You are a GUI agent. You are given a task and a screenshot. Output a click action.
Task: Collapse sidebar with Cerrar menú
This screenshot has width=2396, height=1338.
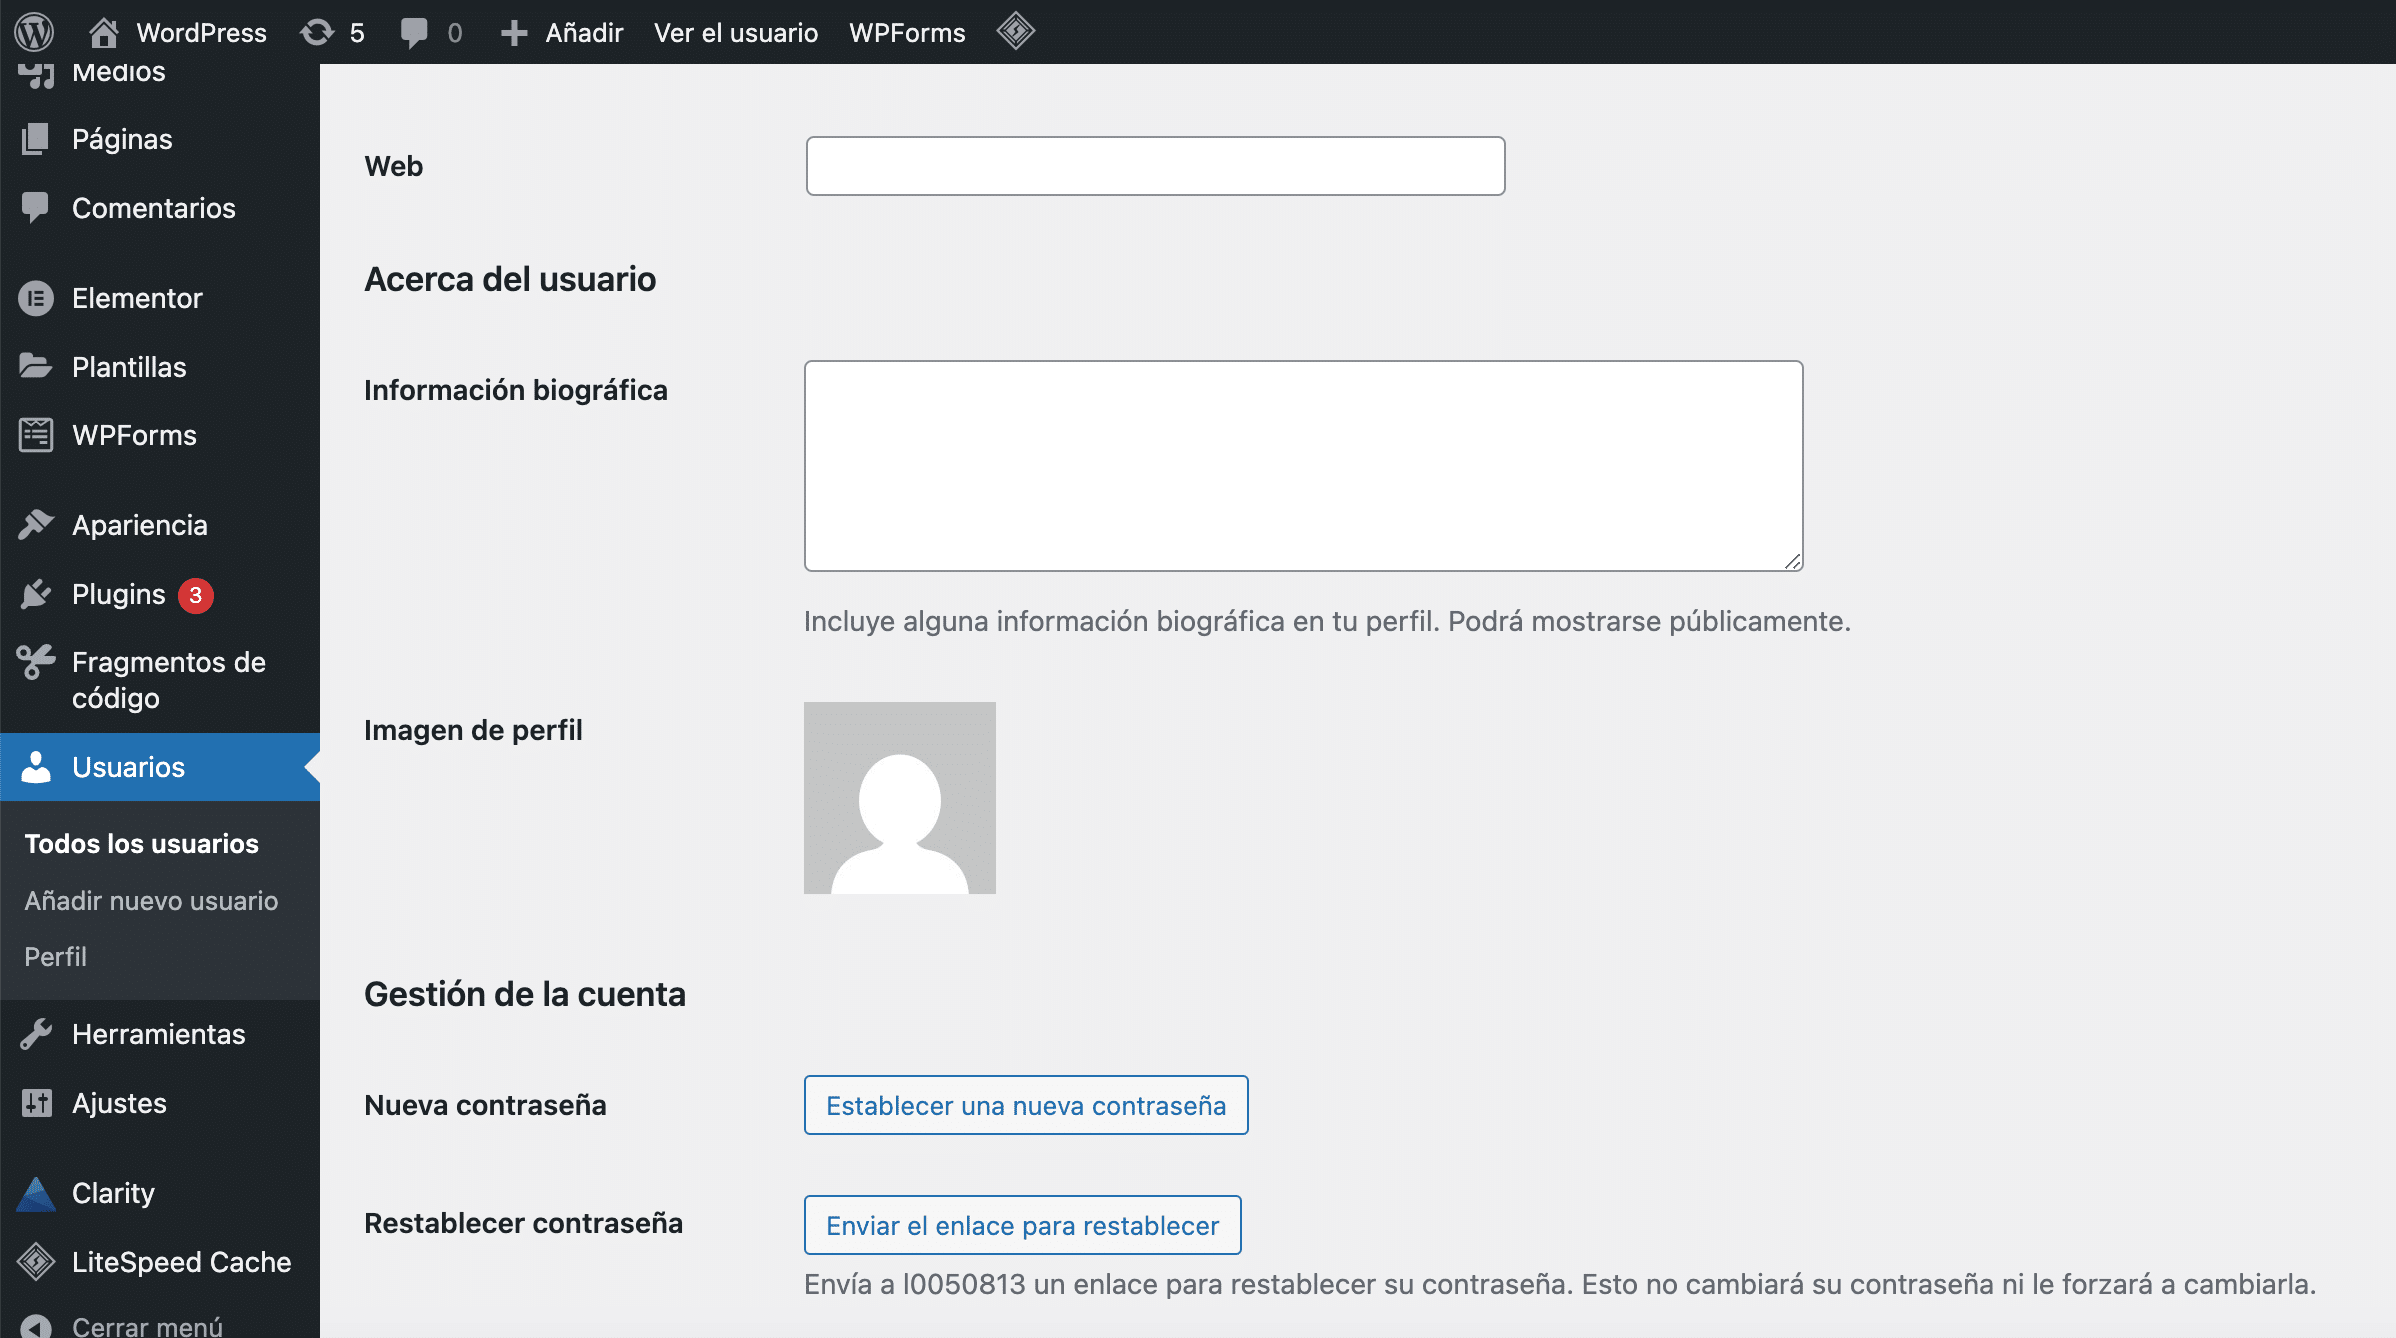(x=120, y=1326)
